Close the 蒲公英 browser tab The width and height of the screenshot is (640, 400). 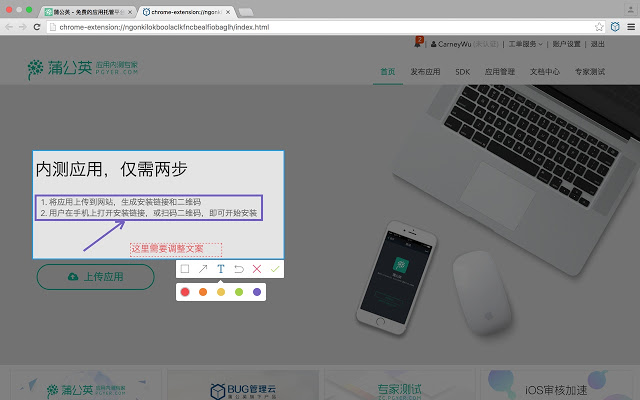130,12
